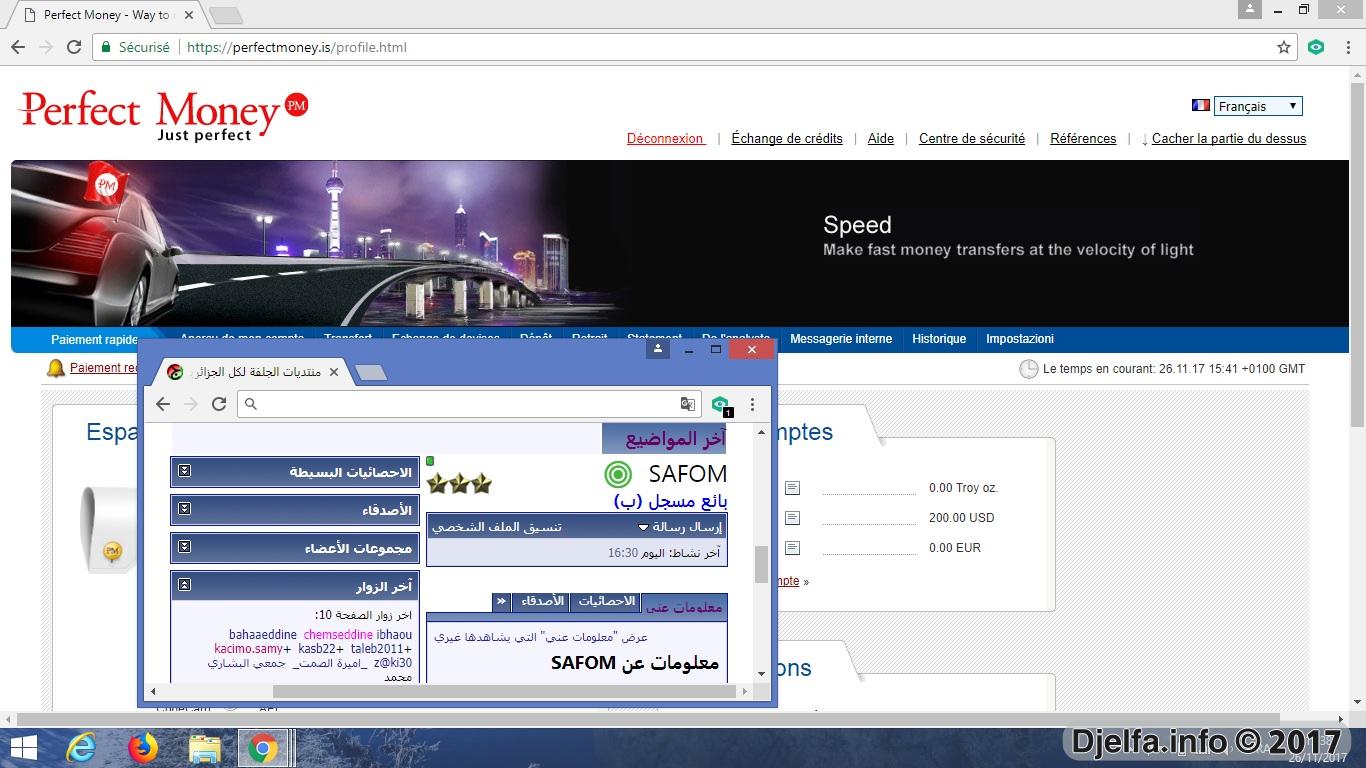Click the SAFOM green target icon
Viewport: 1366px width, 768px height.
tap(618, 474)
